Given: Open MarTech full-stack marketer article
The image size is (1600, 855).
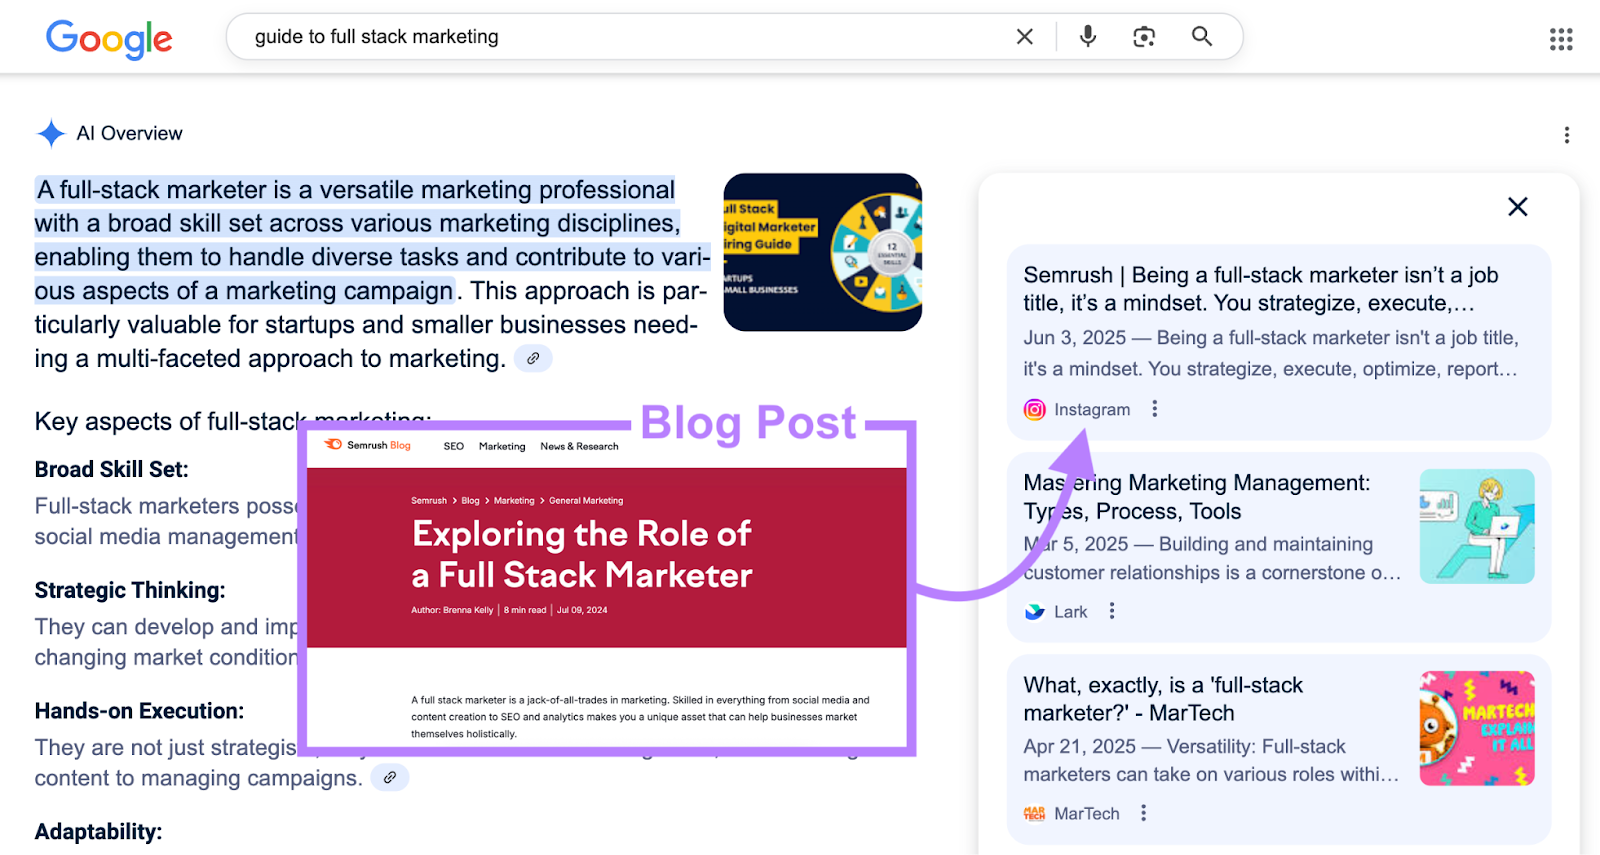Looking at the screenshot, I should 1163,699.
